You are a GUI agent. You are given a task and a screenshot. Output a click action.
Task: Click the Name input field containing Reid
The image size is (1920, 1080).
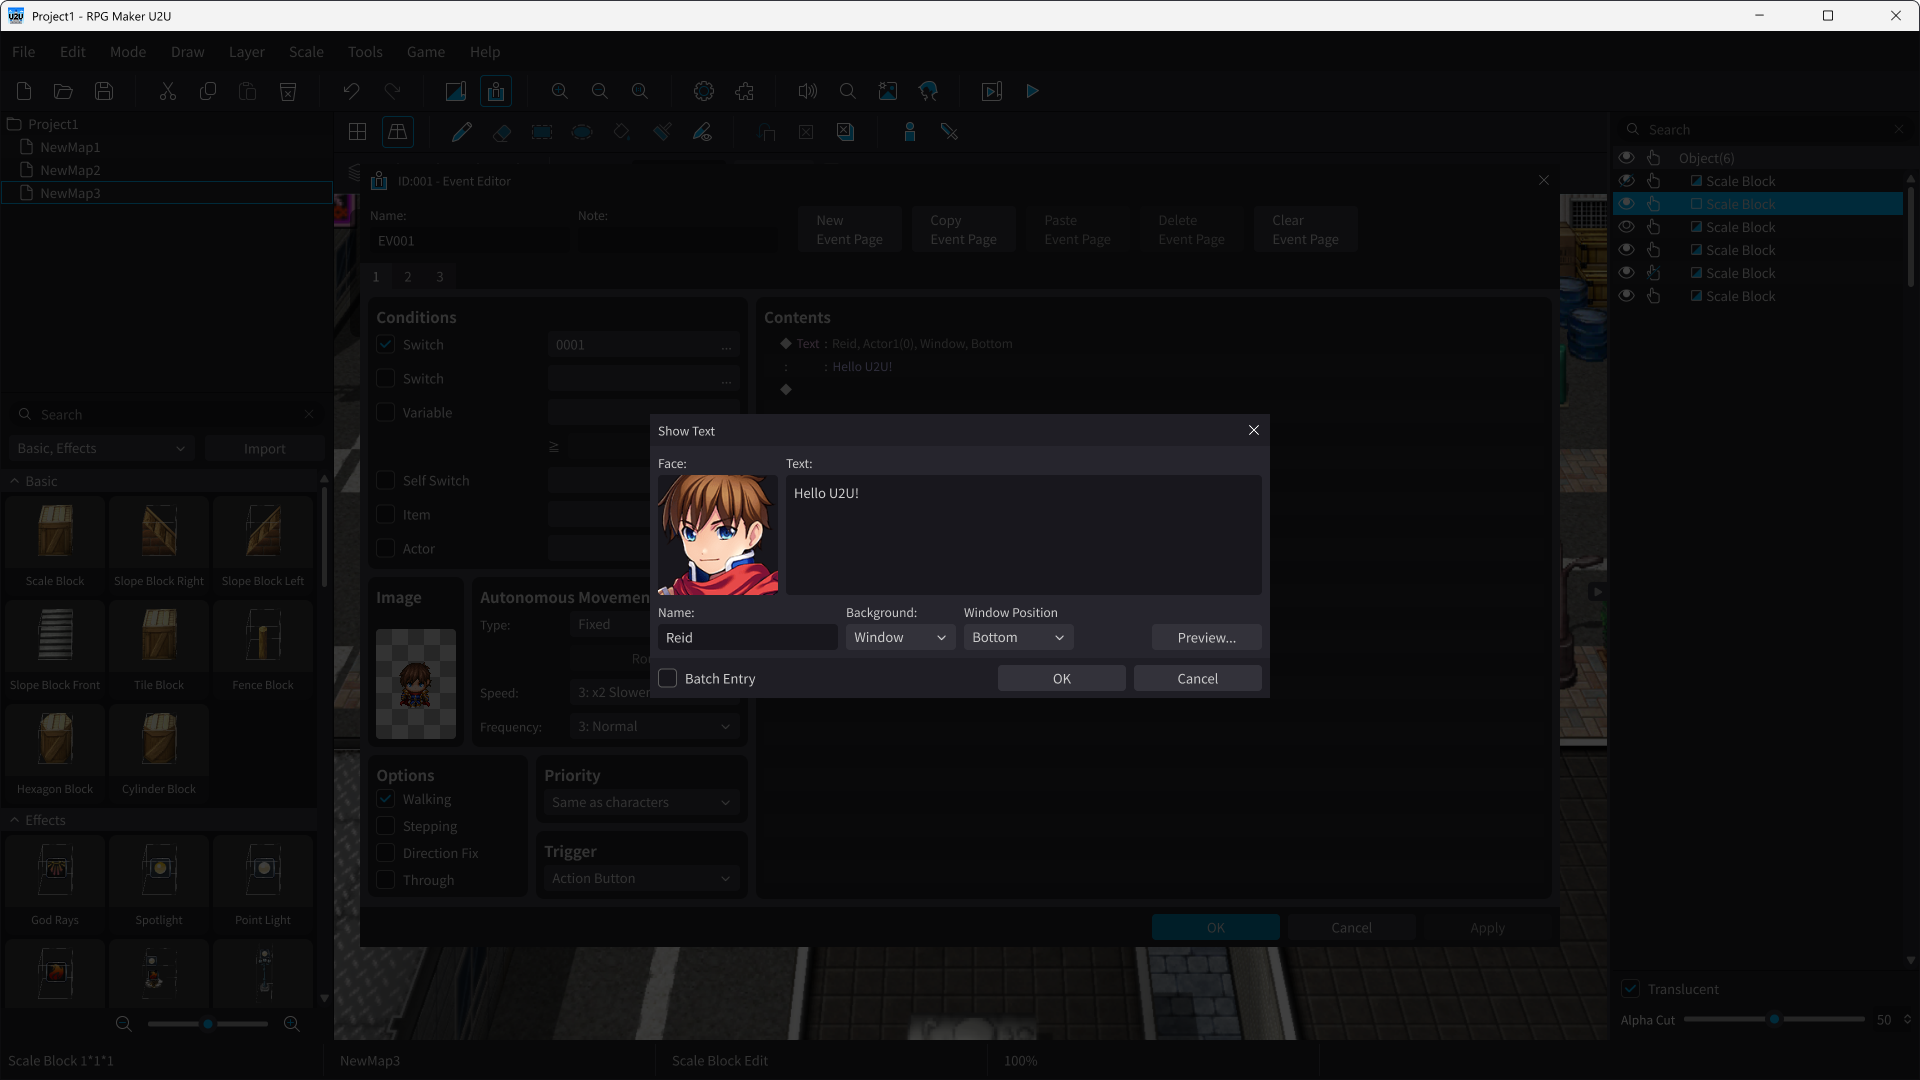(748, 638)
